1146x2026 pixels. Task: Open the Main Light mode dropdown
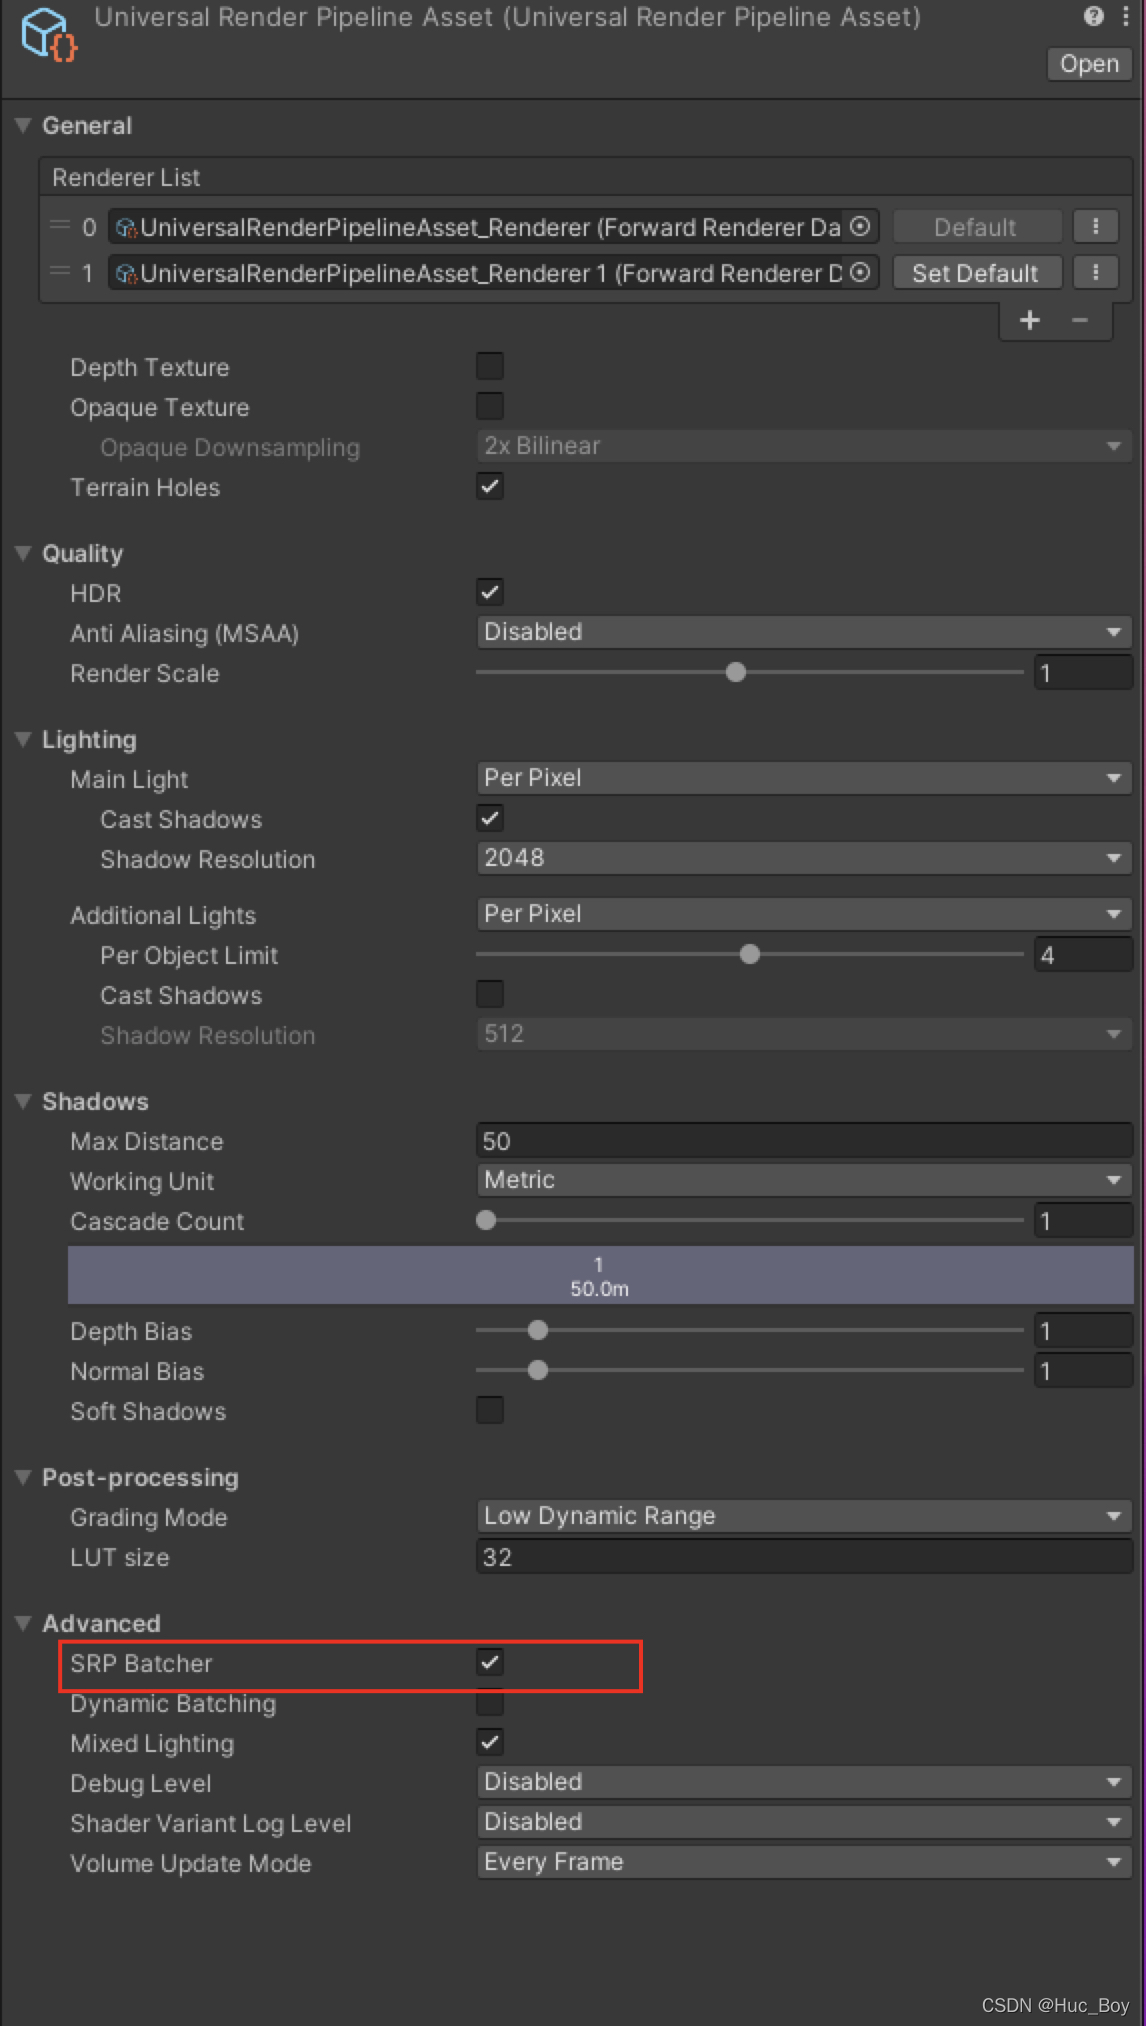(804, 778)
